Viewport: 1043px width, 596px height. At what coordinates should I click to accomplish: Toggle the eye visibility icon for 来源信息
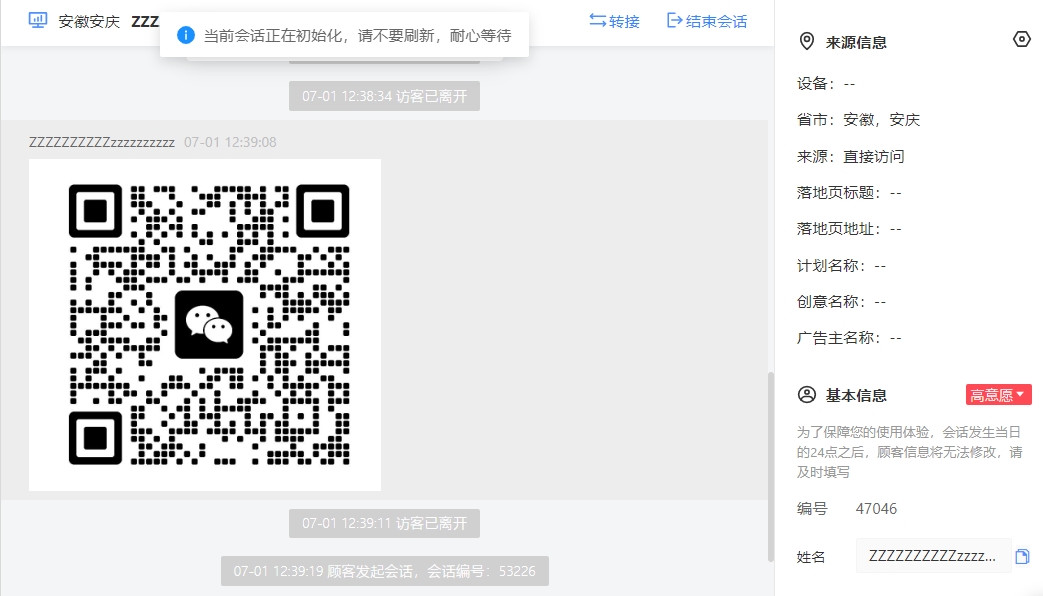[x=1022, y=39]
